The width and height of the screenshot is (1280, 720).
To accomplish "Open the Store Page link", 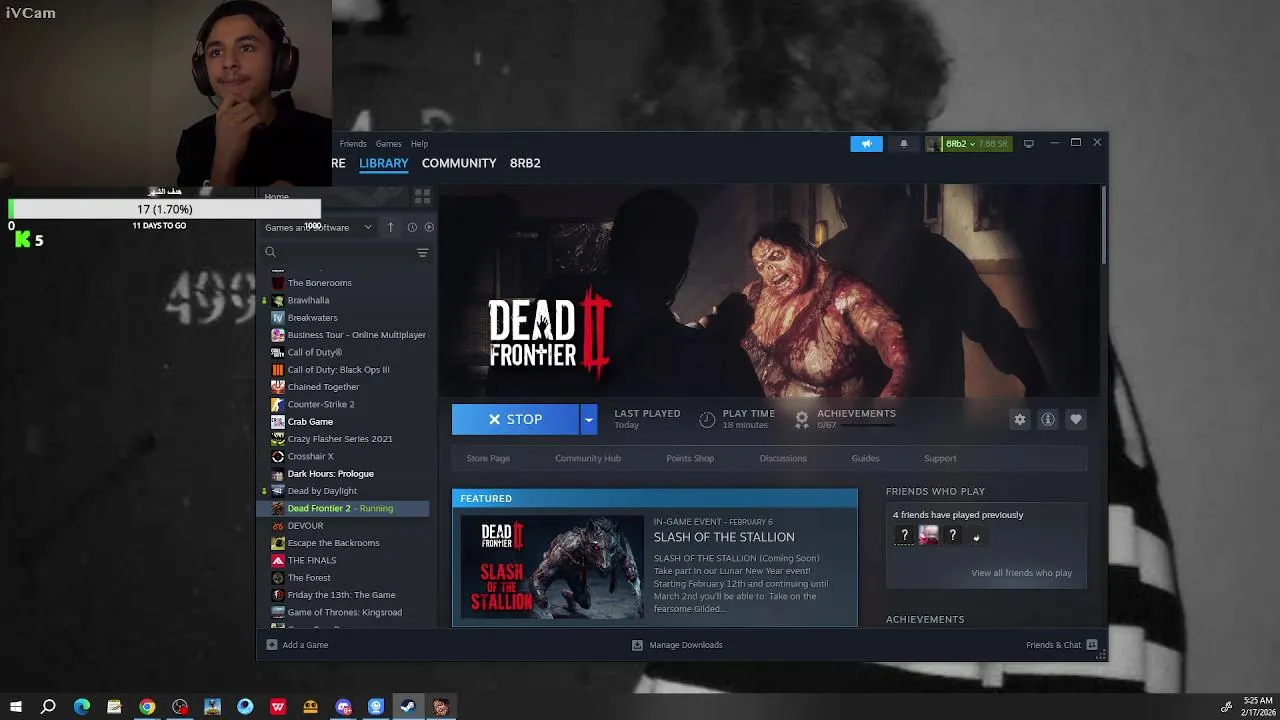I will 488,458.
